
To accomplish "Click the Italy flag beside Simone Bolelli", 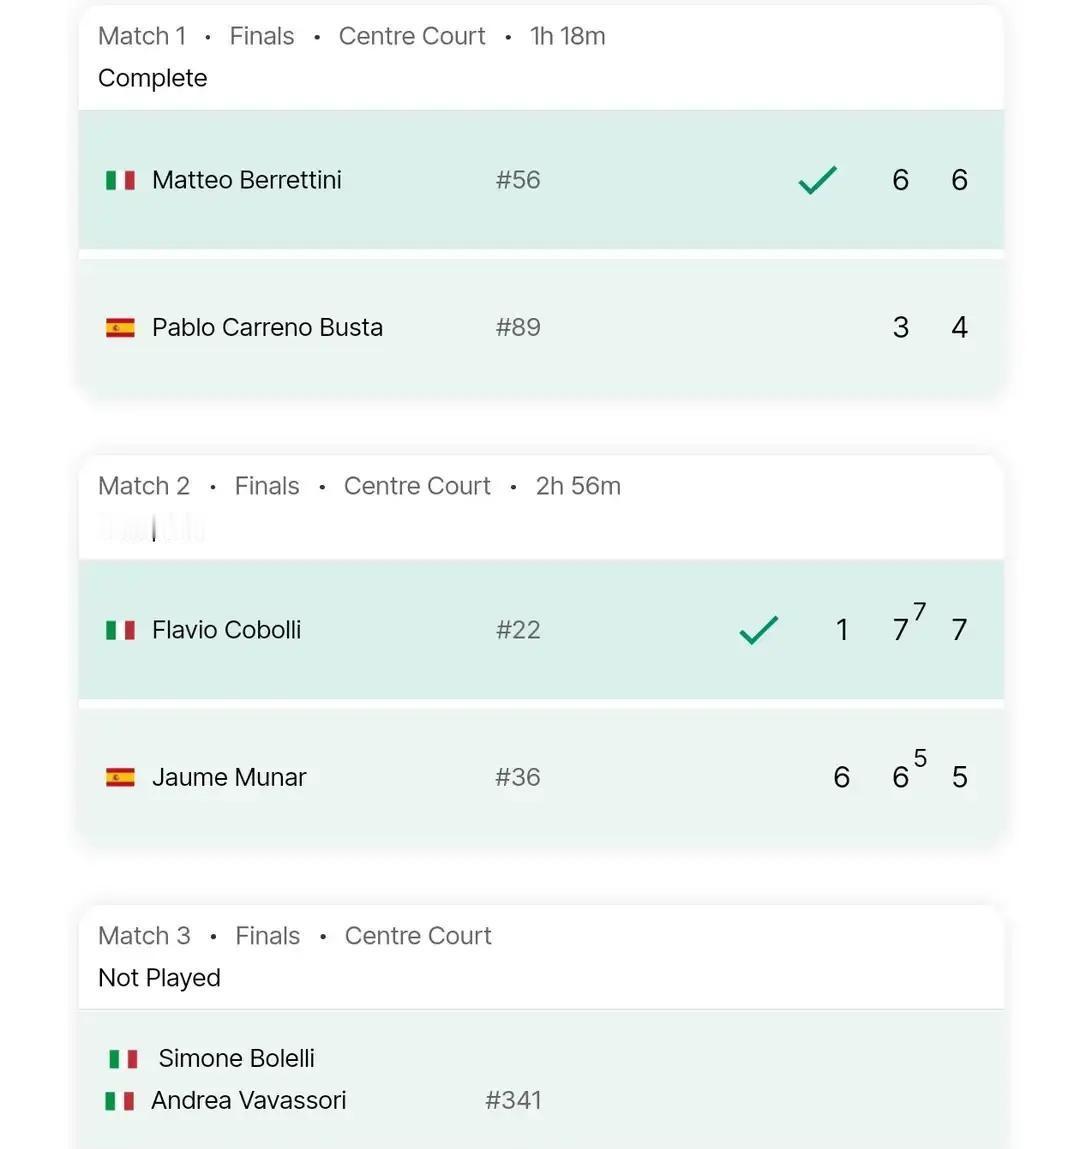I will pyautogui.click(x=123, y=1059).
